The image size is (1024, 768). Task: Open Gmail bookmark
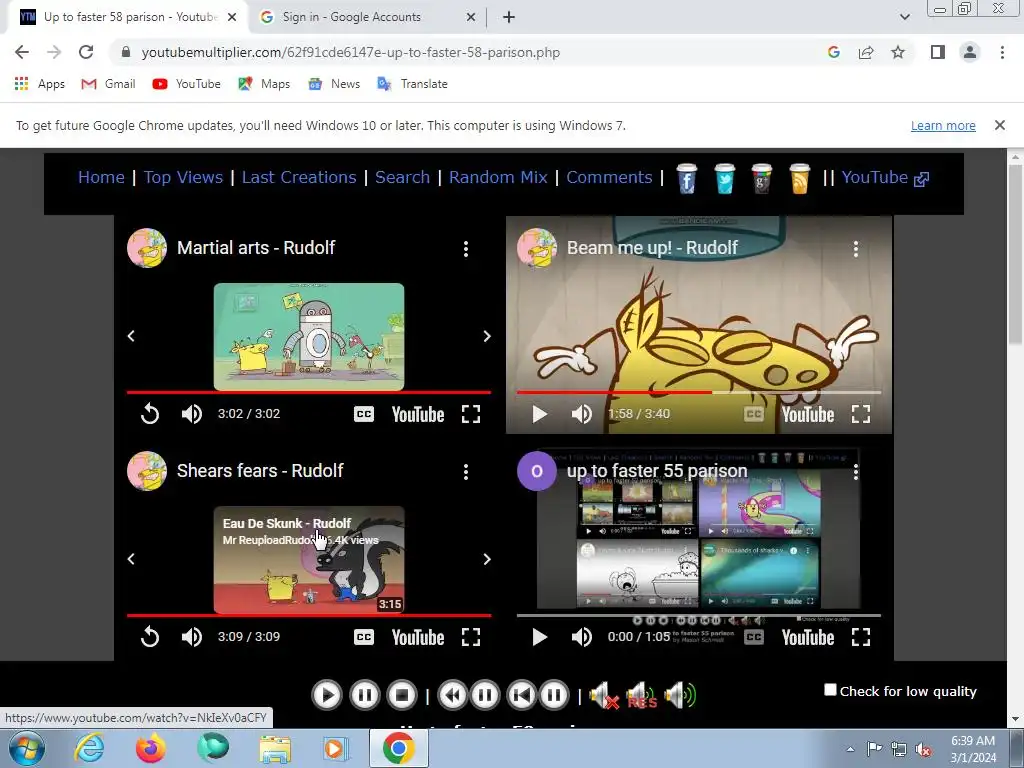(x=108, y=84)
